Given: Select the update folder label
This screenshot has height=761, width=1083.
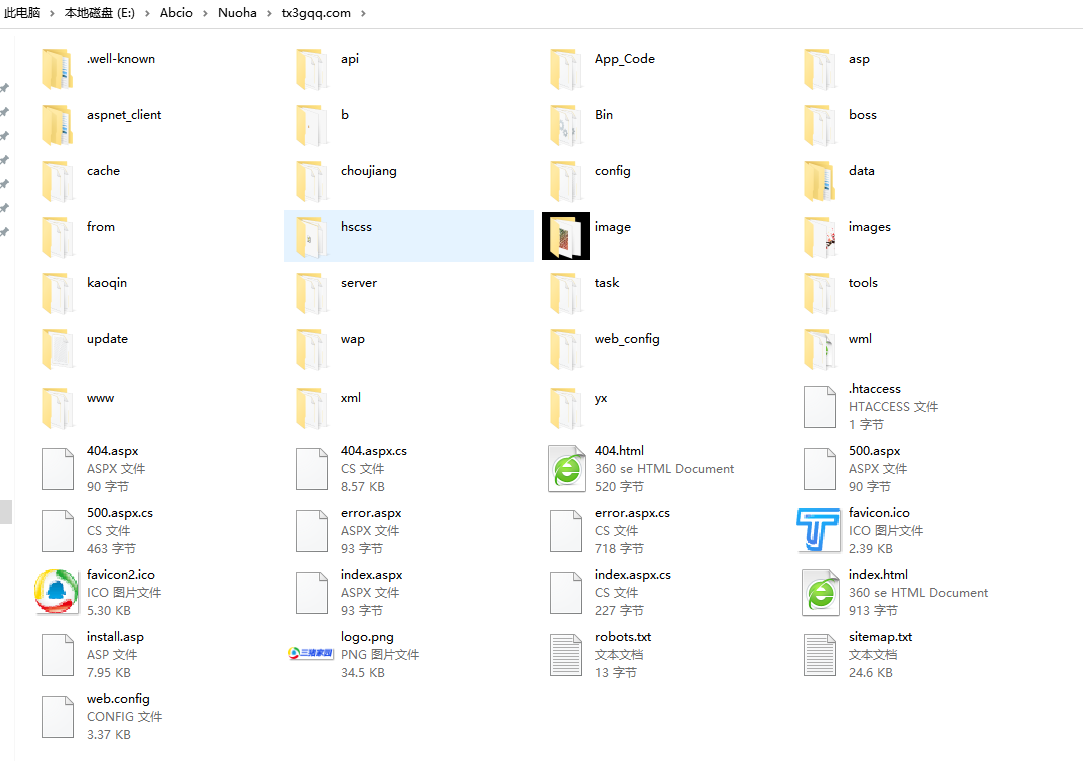Looking at the screenshot, I should (x=107, y=339).
